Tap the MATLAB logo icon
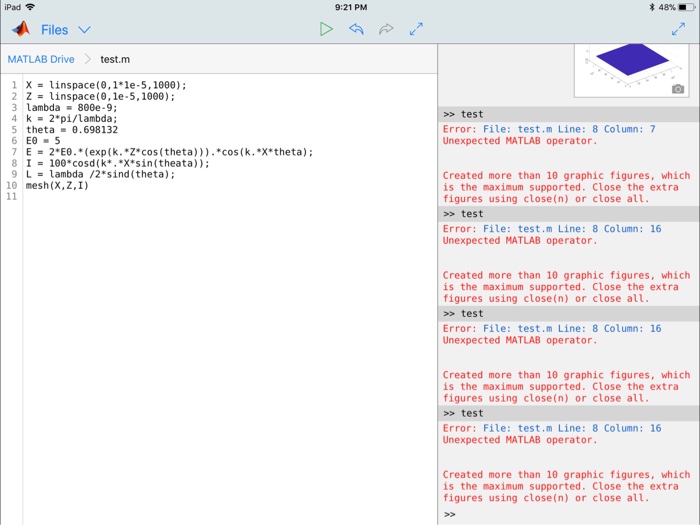This screenshot has height=525, width=700. tap(21, 29)
